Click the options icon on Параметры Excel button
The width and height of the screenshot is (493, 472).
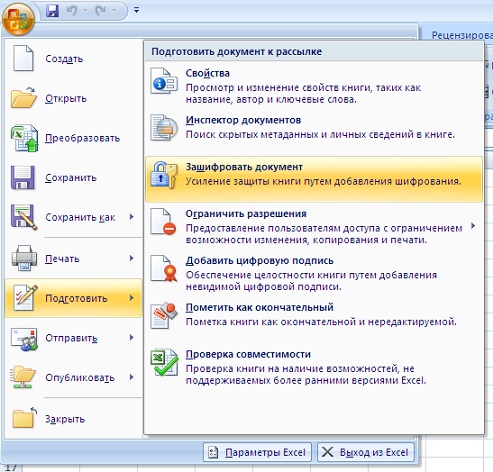(x=213, y=452)
